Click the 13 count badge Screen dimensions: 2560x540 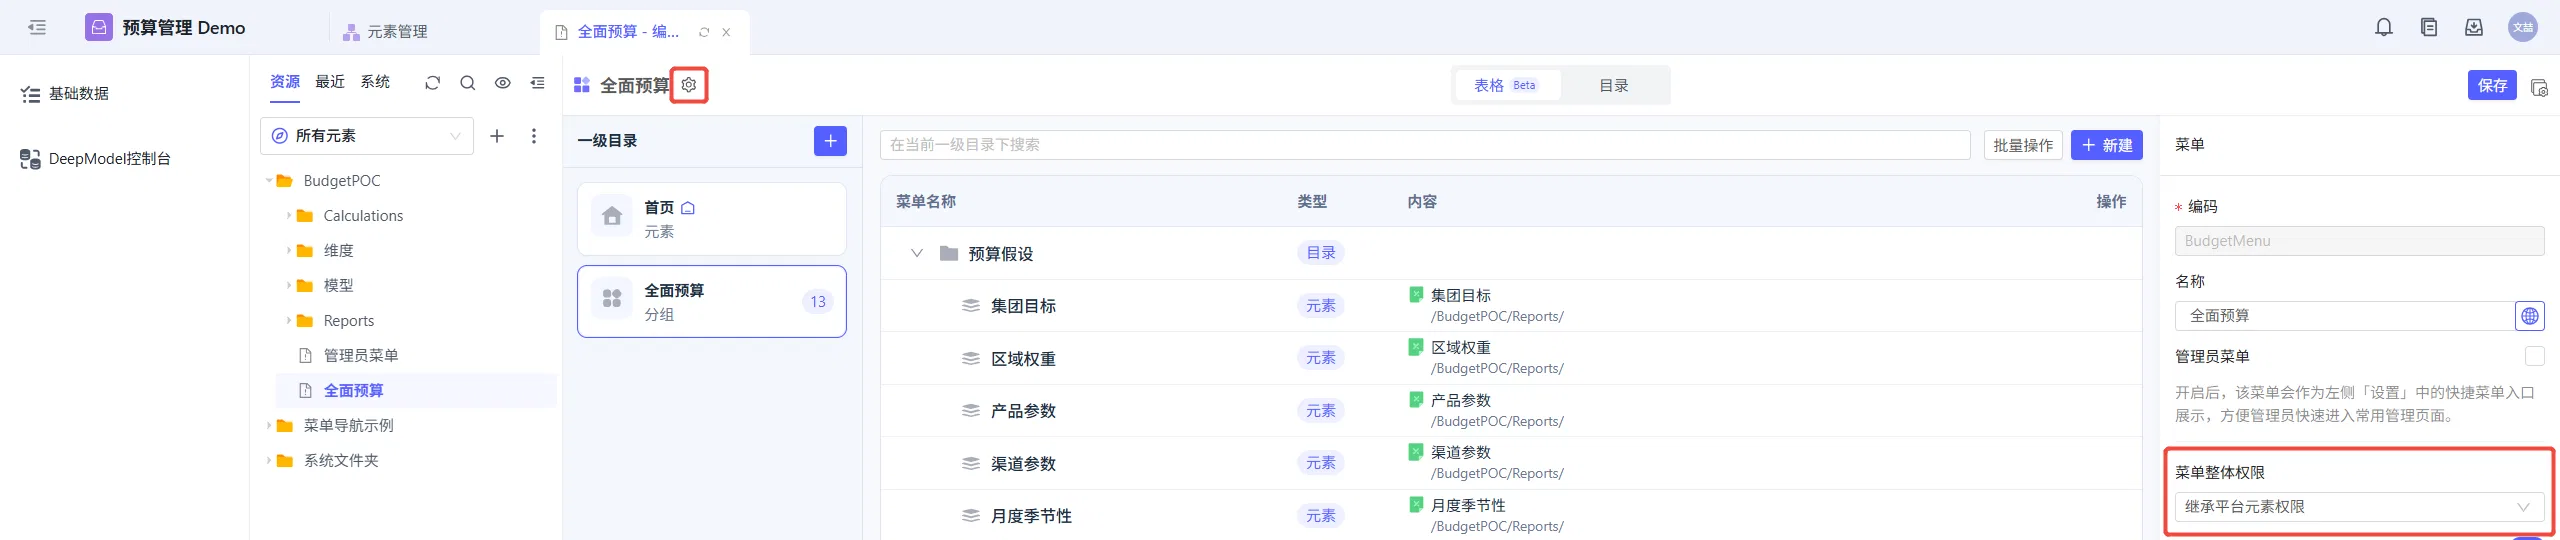[x=818, y=302]
